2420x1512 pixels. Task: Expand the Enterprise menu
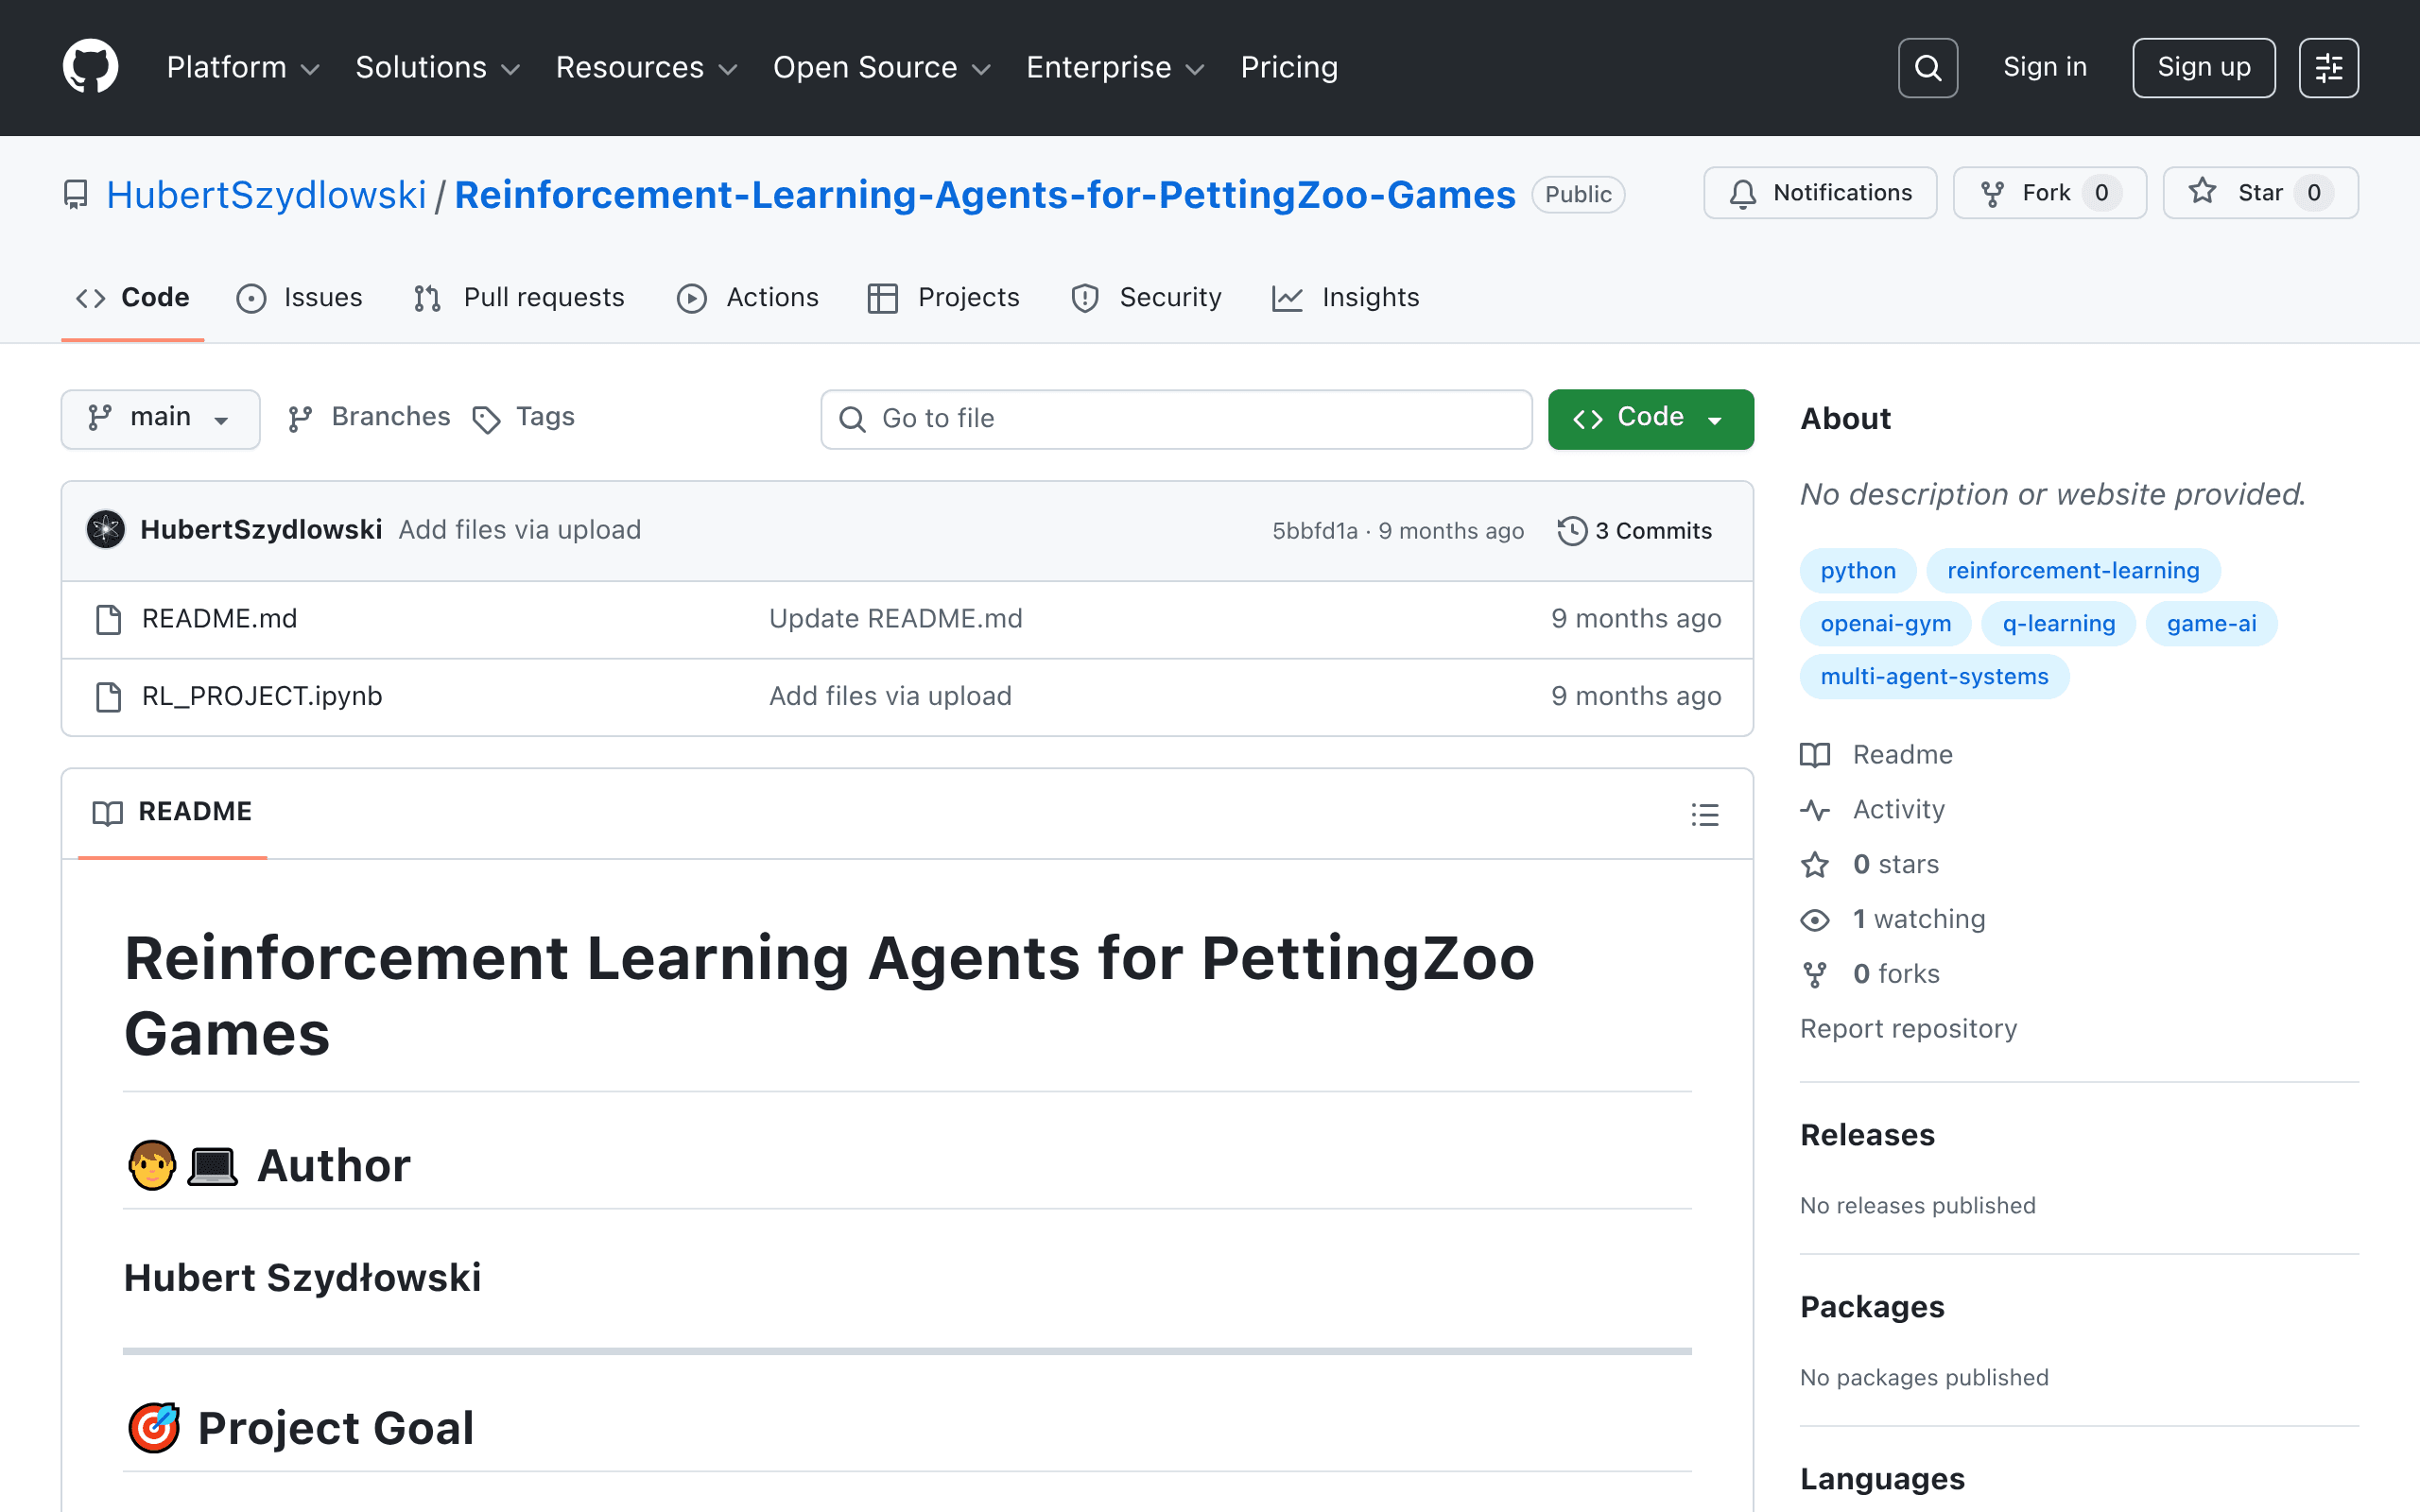(1115, 67)
